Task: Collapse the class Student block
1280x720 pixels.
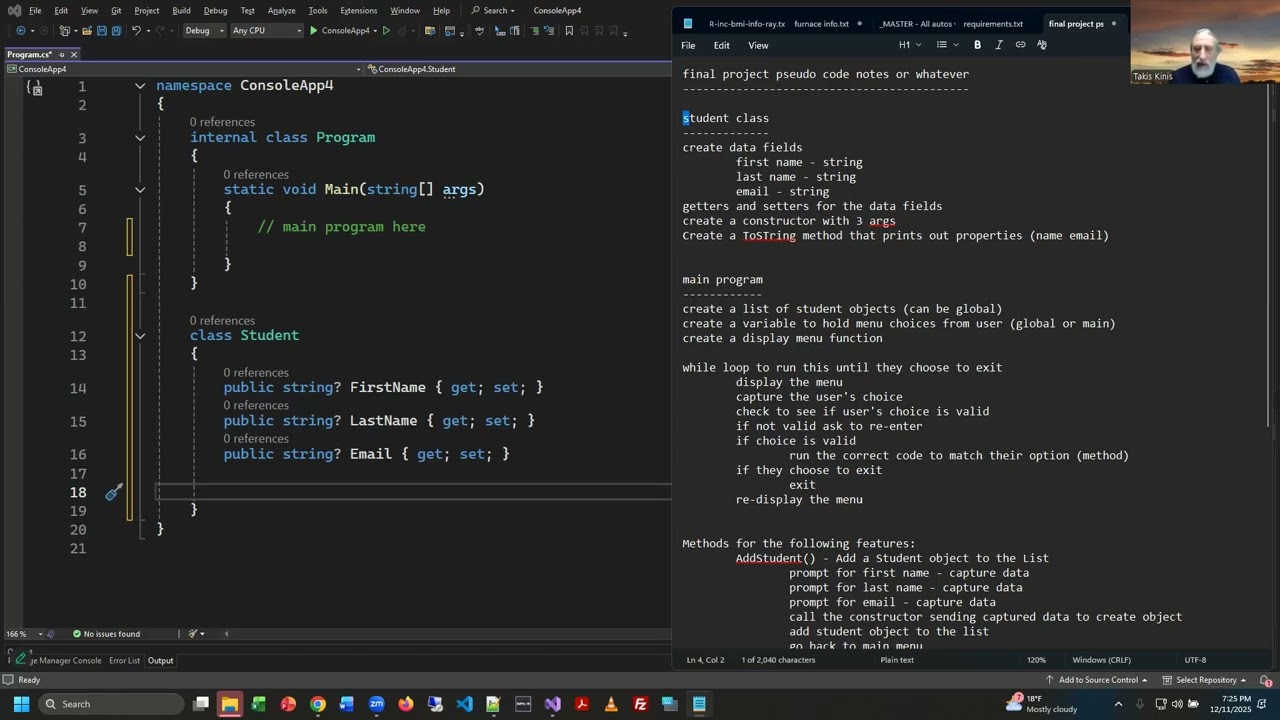Action: click(x=140, y=336)
